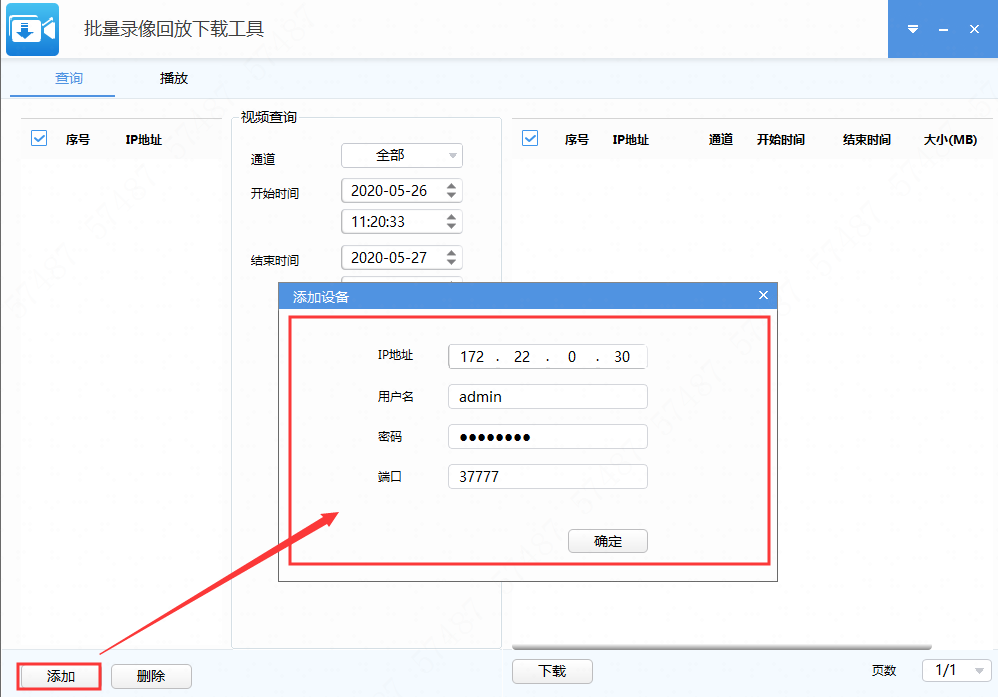Image resolution: width=998 pixels, height=697 pixels.
Task: Click the batch playback download app logo
Action: [32, 29]
